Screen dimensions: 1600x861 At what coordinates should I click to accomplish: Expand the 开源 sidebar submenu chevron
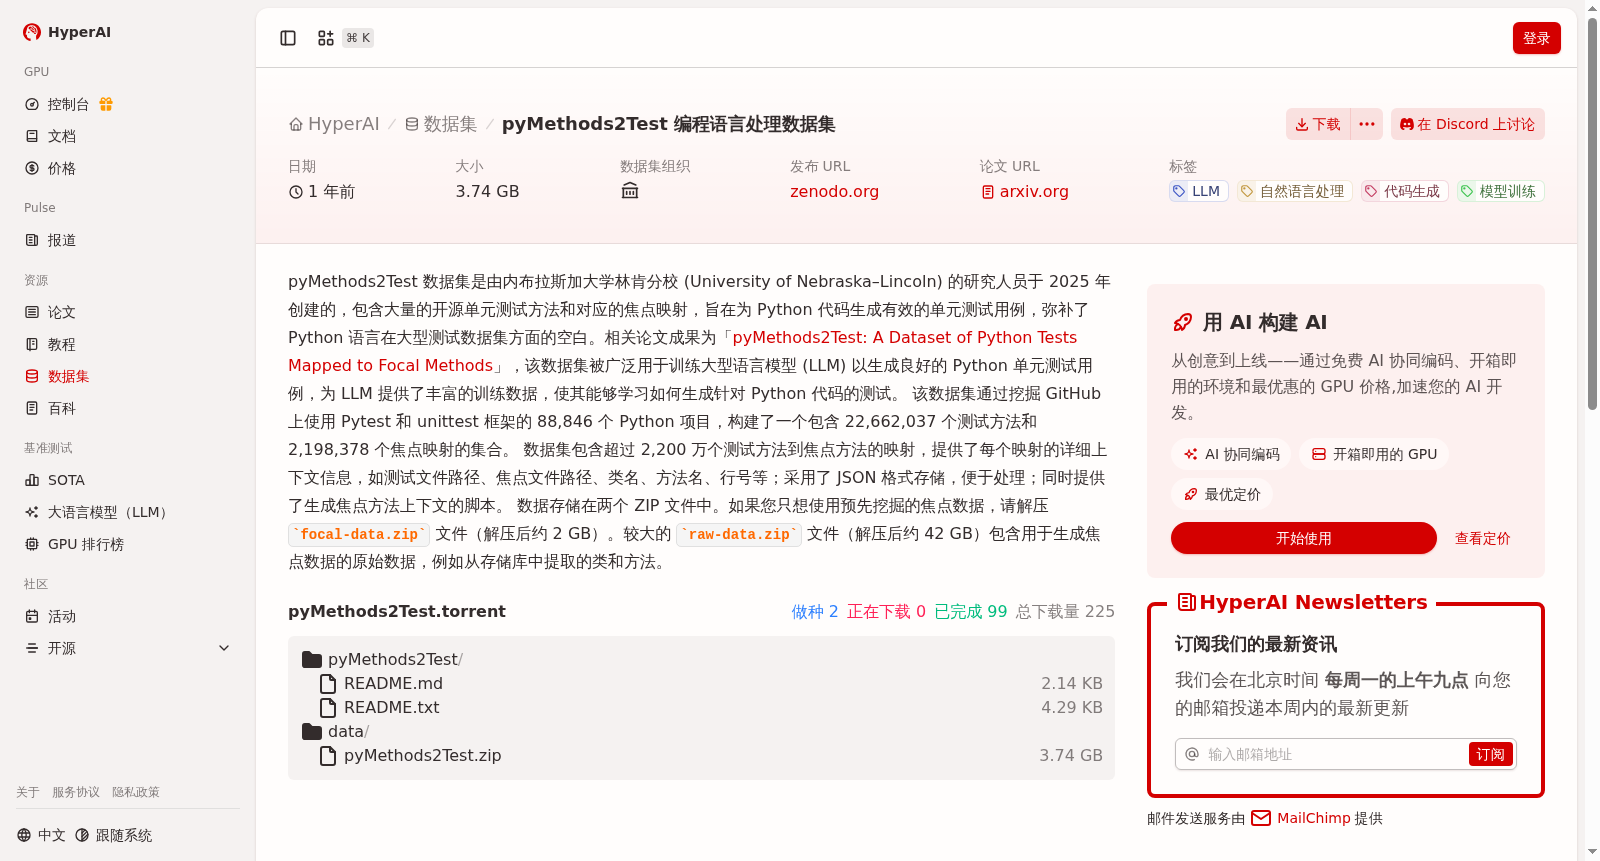(x=224, y=648)
